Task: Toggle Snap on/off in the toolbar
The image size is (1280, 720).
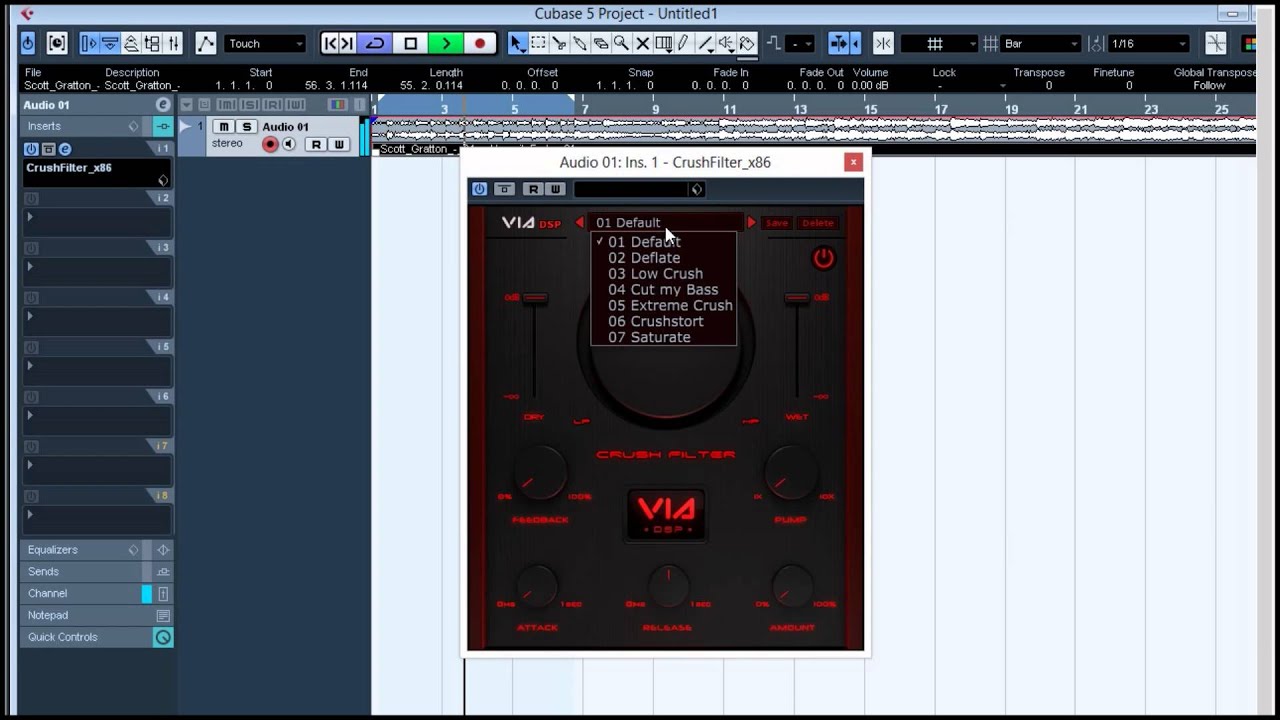Action: (883, 44)
